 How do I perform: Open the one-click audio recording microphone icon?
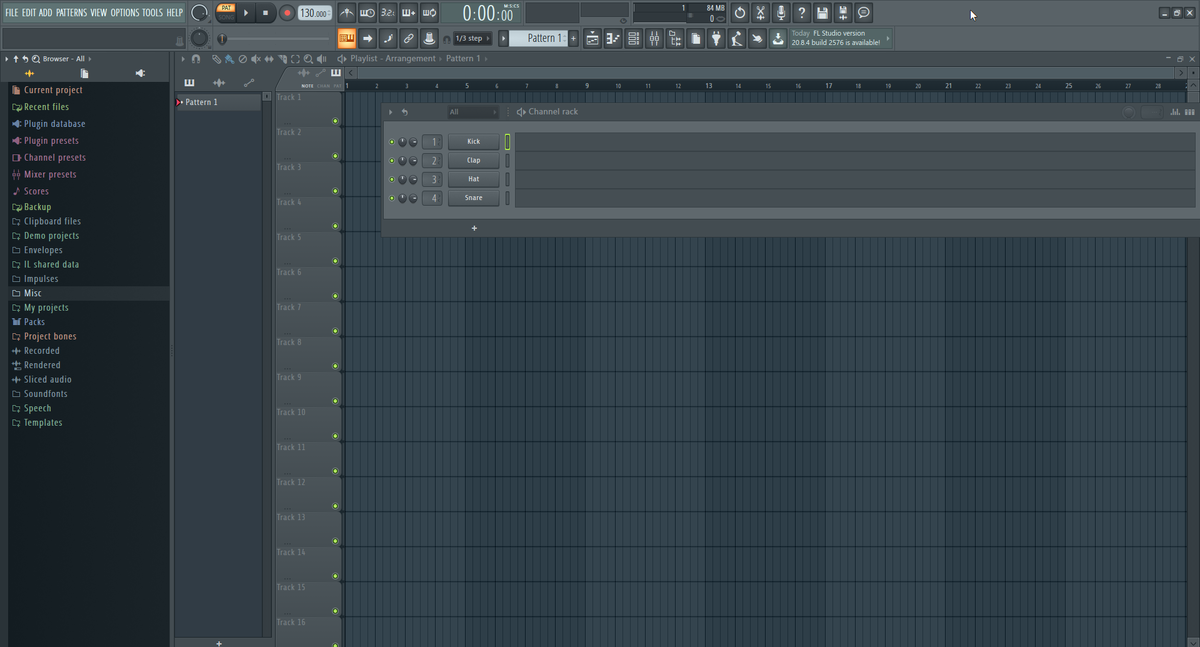pyautogui.click(x=781, y=13)
